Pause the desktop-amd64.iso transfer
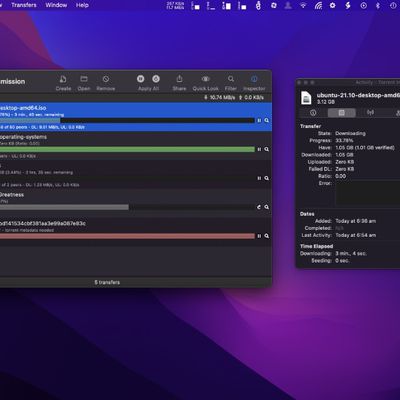The image size is (400, 400). tap(259, 120)
